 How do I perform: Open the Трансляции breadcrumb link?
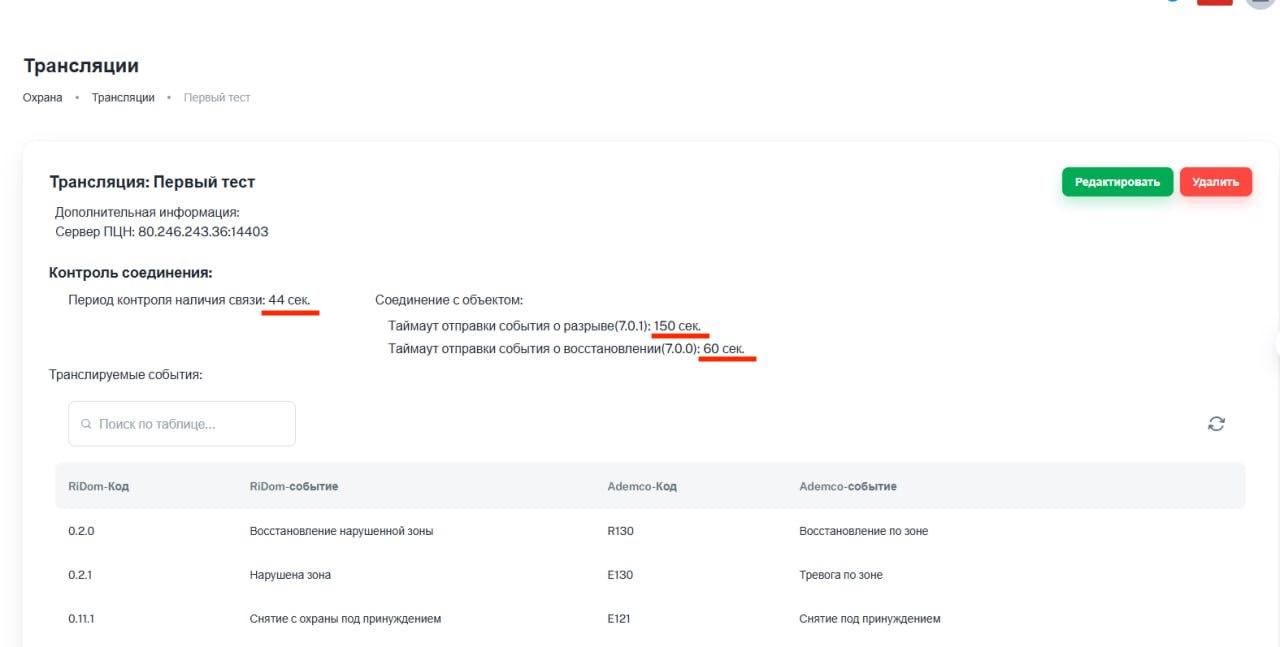[x=123, y=98]
